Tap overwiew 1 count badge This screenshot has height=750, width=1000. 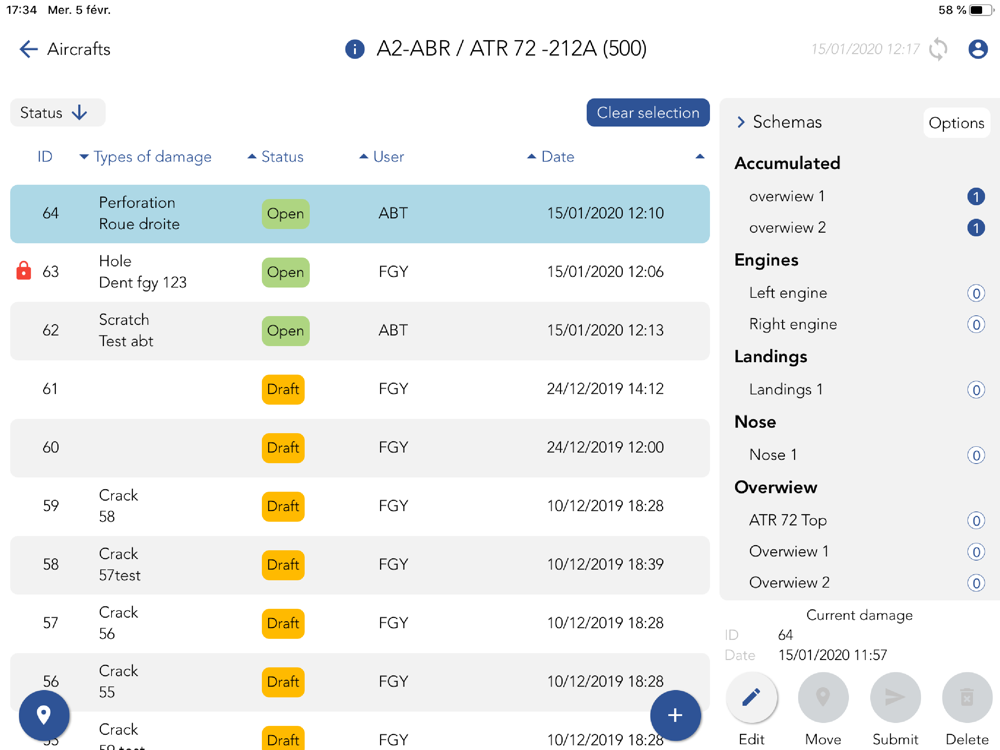click(976, 196)
